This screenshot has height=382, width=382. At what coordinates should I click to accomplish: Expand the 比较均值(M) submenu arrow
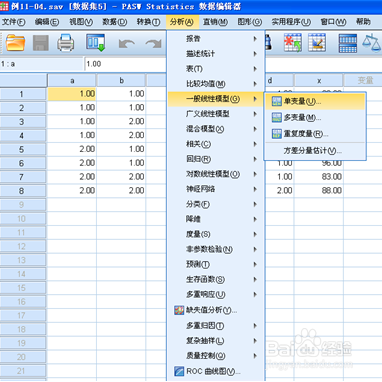tap(255, 84)
